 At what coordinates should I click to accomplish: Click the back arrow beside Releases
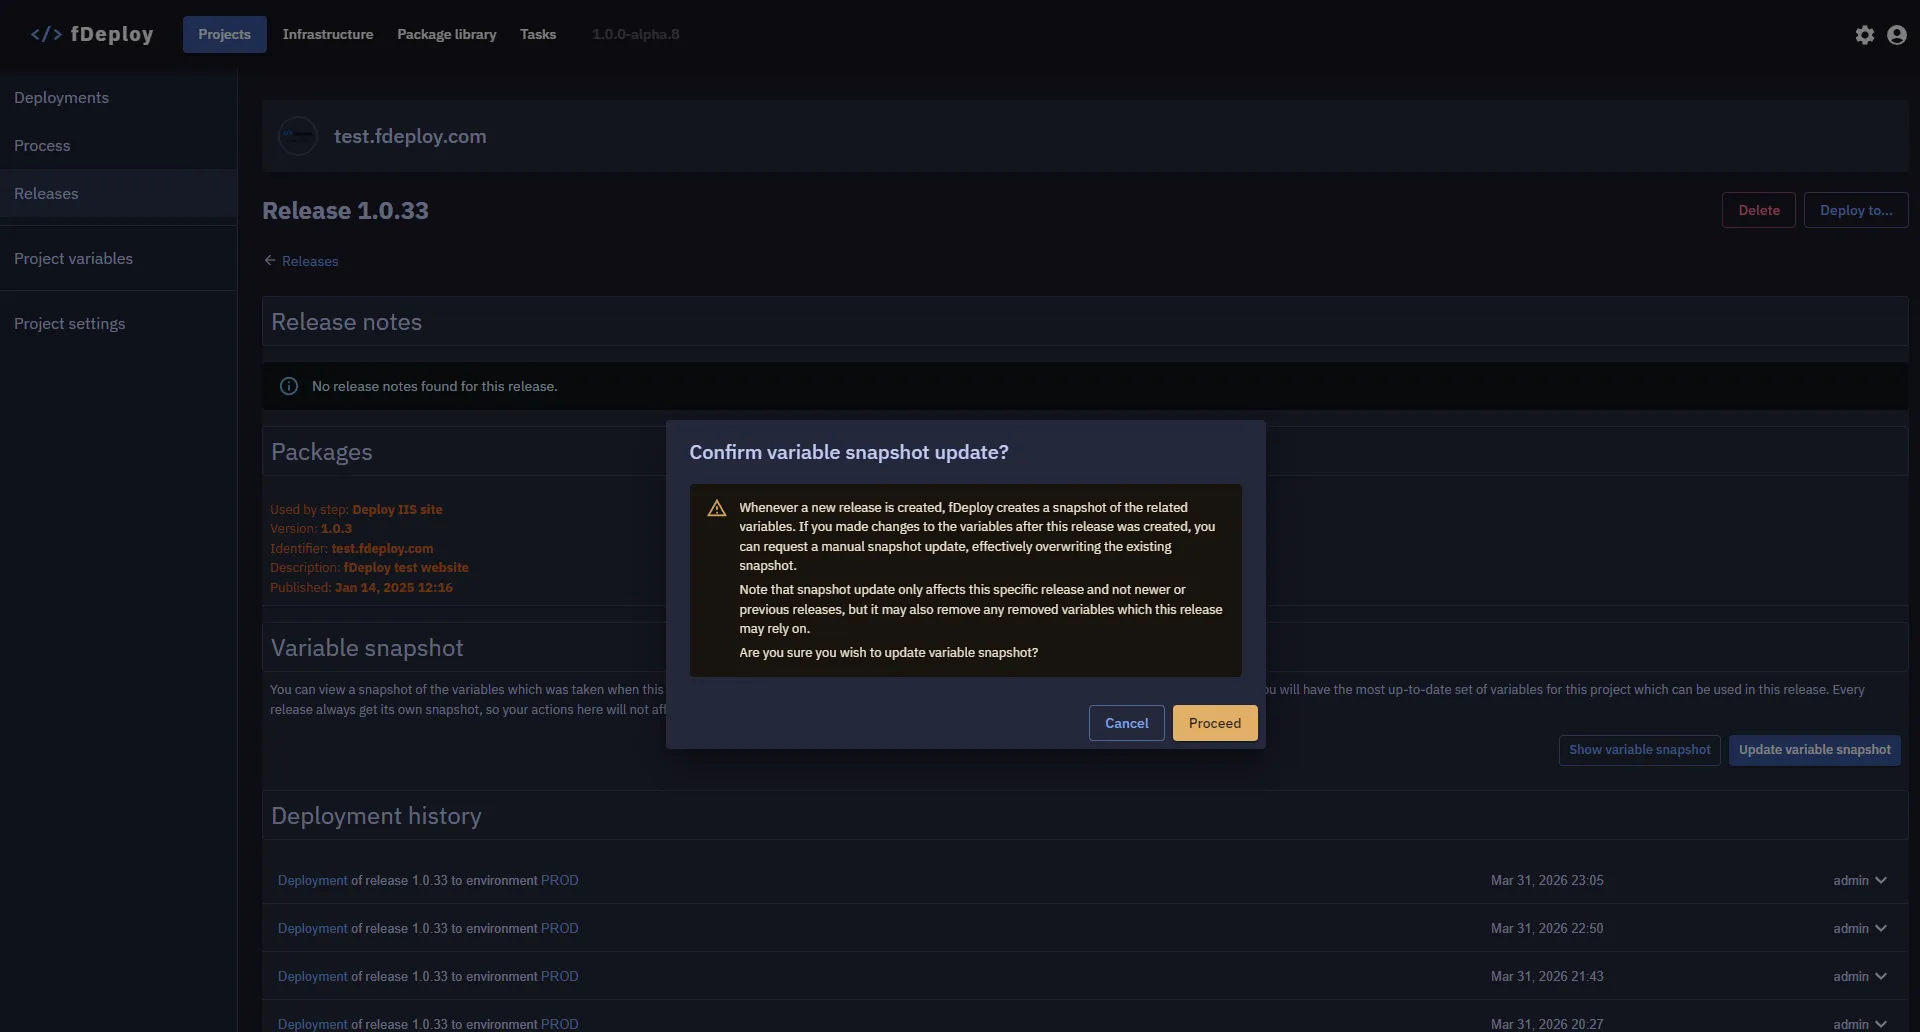coord(270,261)
